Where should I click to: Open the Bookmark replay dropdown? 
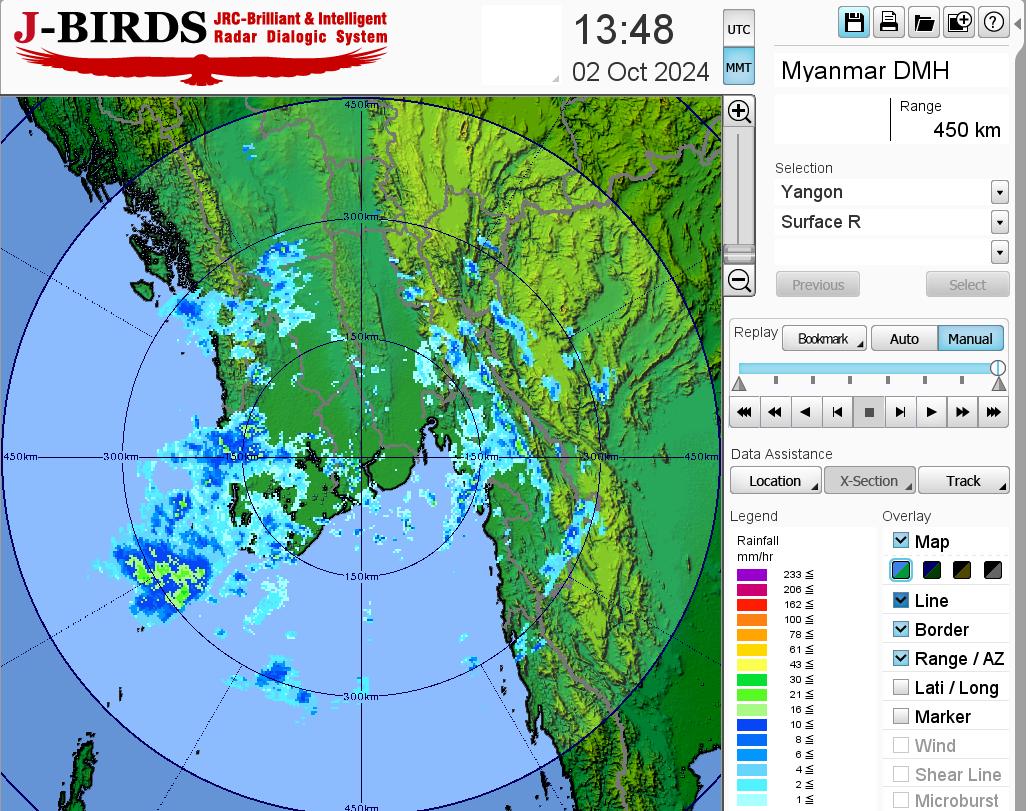[x=823, y=339]
